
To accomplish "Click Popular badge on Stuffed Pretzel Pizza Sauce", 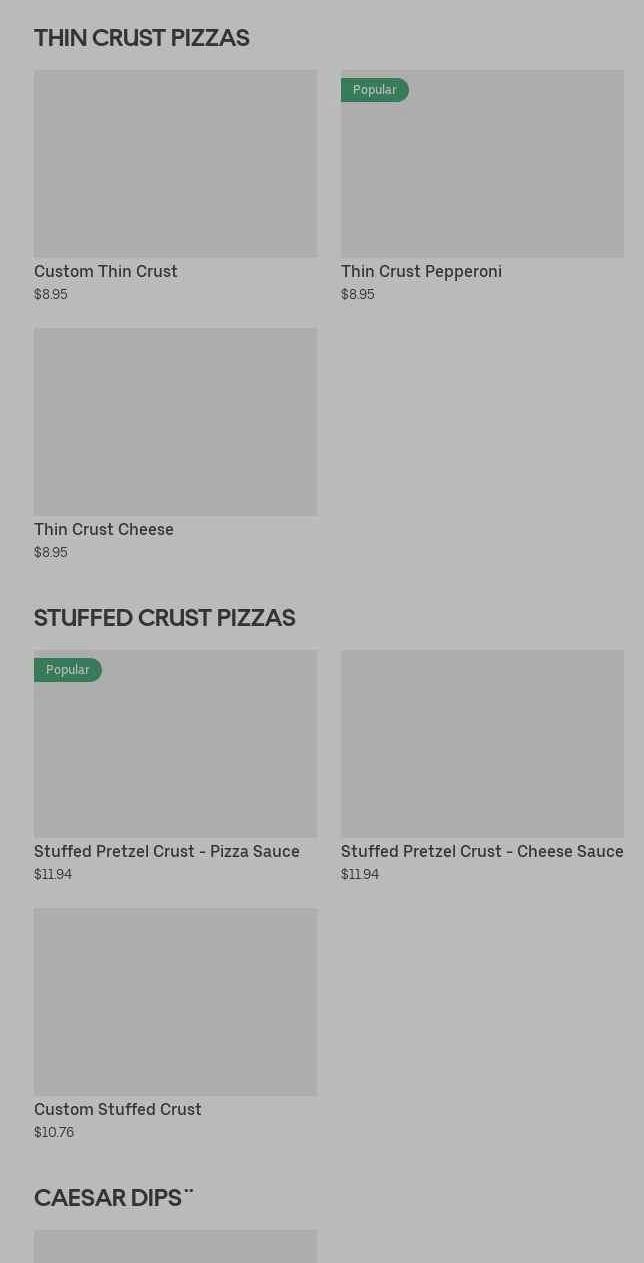I will click(68, 670).
